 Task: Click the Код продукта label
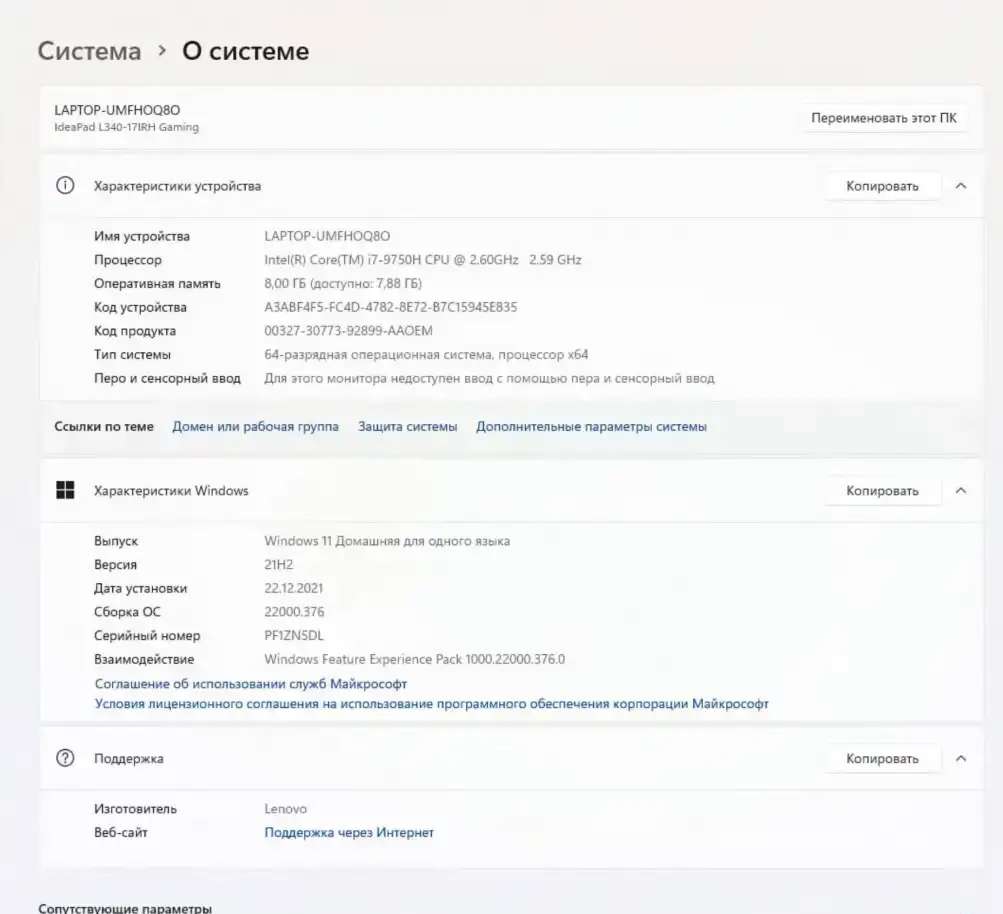[134, 331]
